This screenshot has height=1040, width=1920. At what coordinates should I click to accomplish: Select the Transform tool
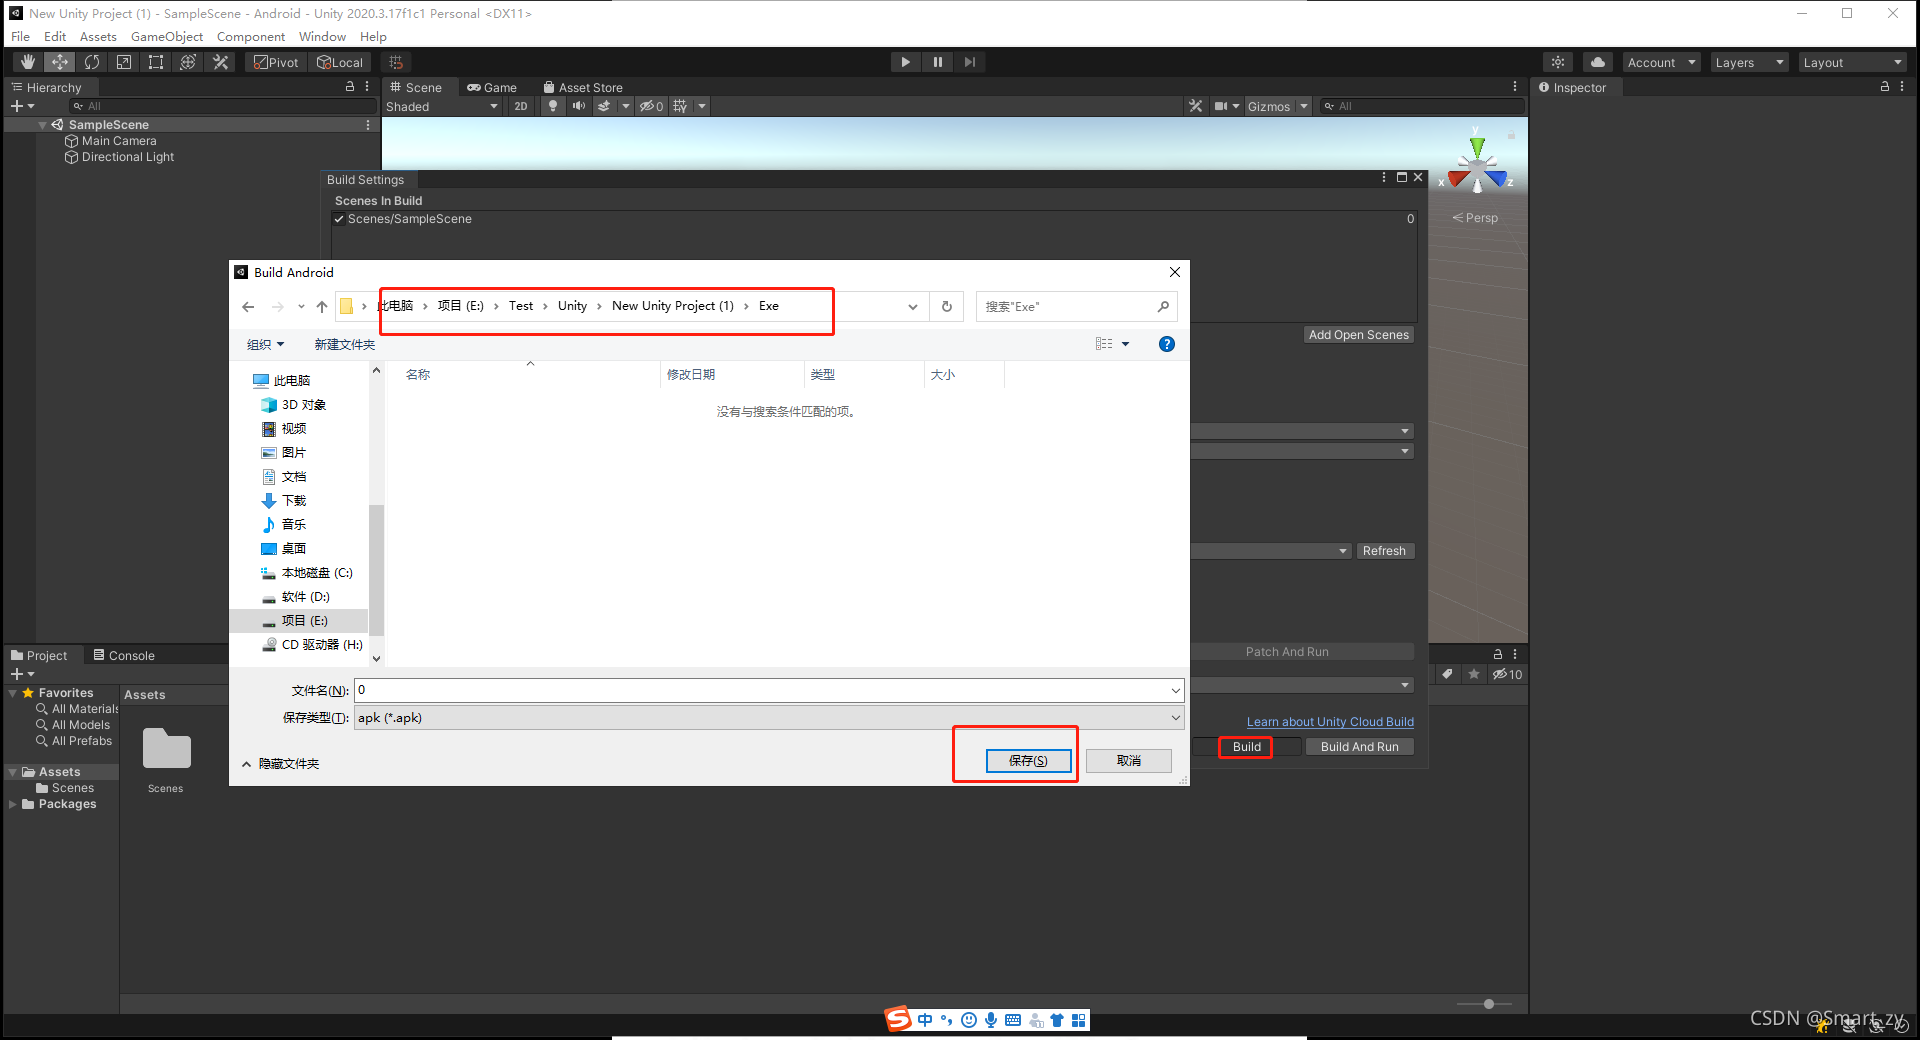[x=188, y=62]
